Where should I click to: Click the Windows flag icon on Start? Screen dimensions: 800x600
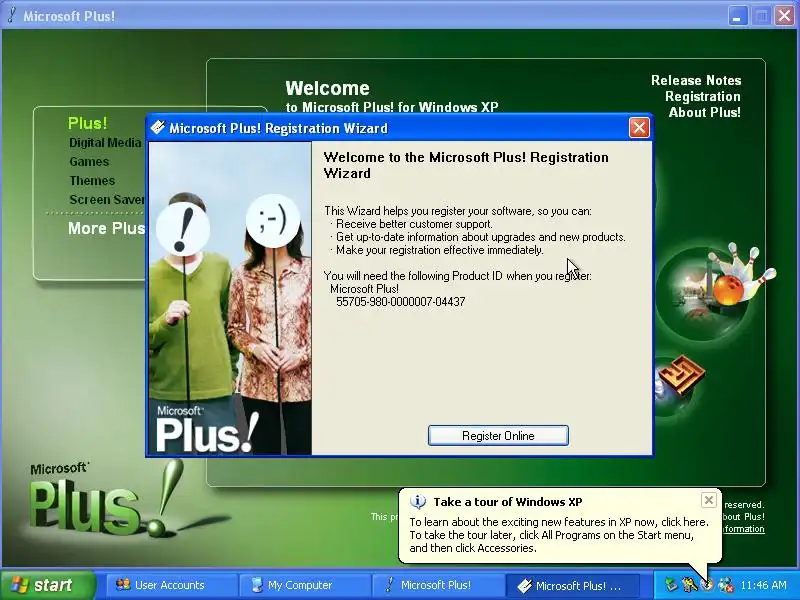pos(20,585)
